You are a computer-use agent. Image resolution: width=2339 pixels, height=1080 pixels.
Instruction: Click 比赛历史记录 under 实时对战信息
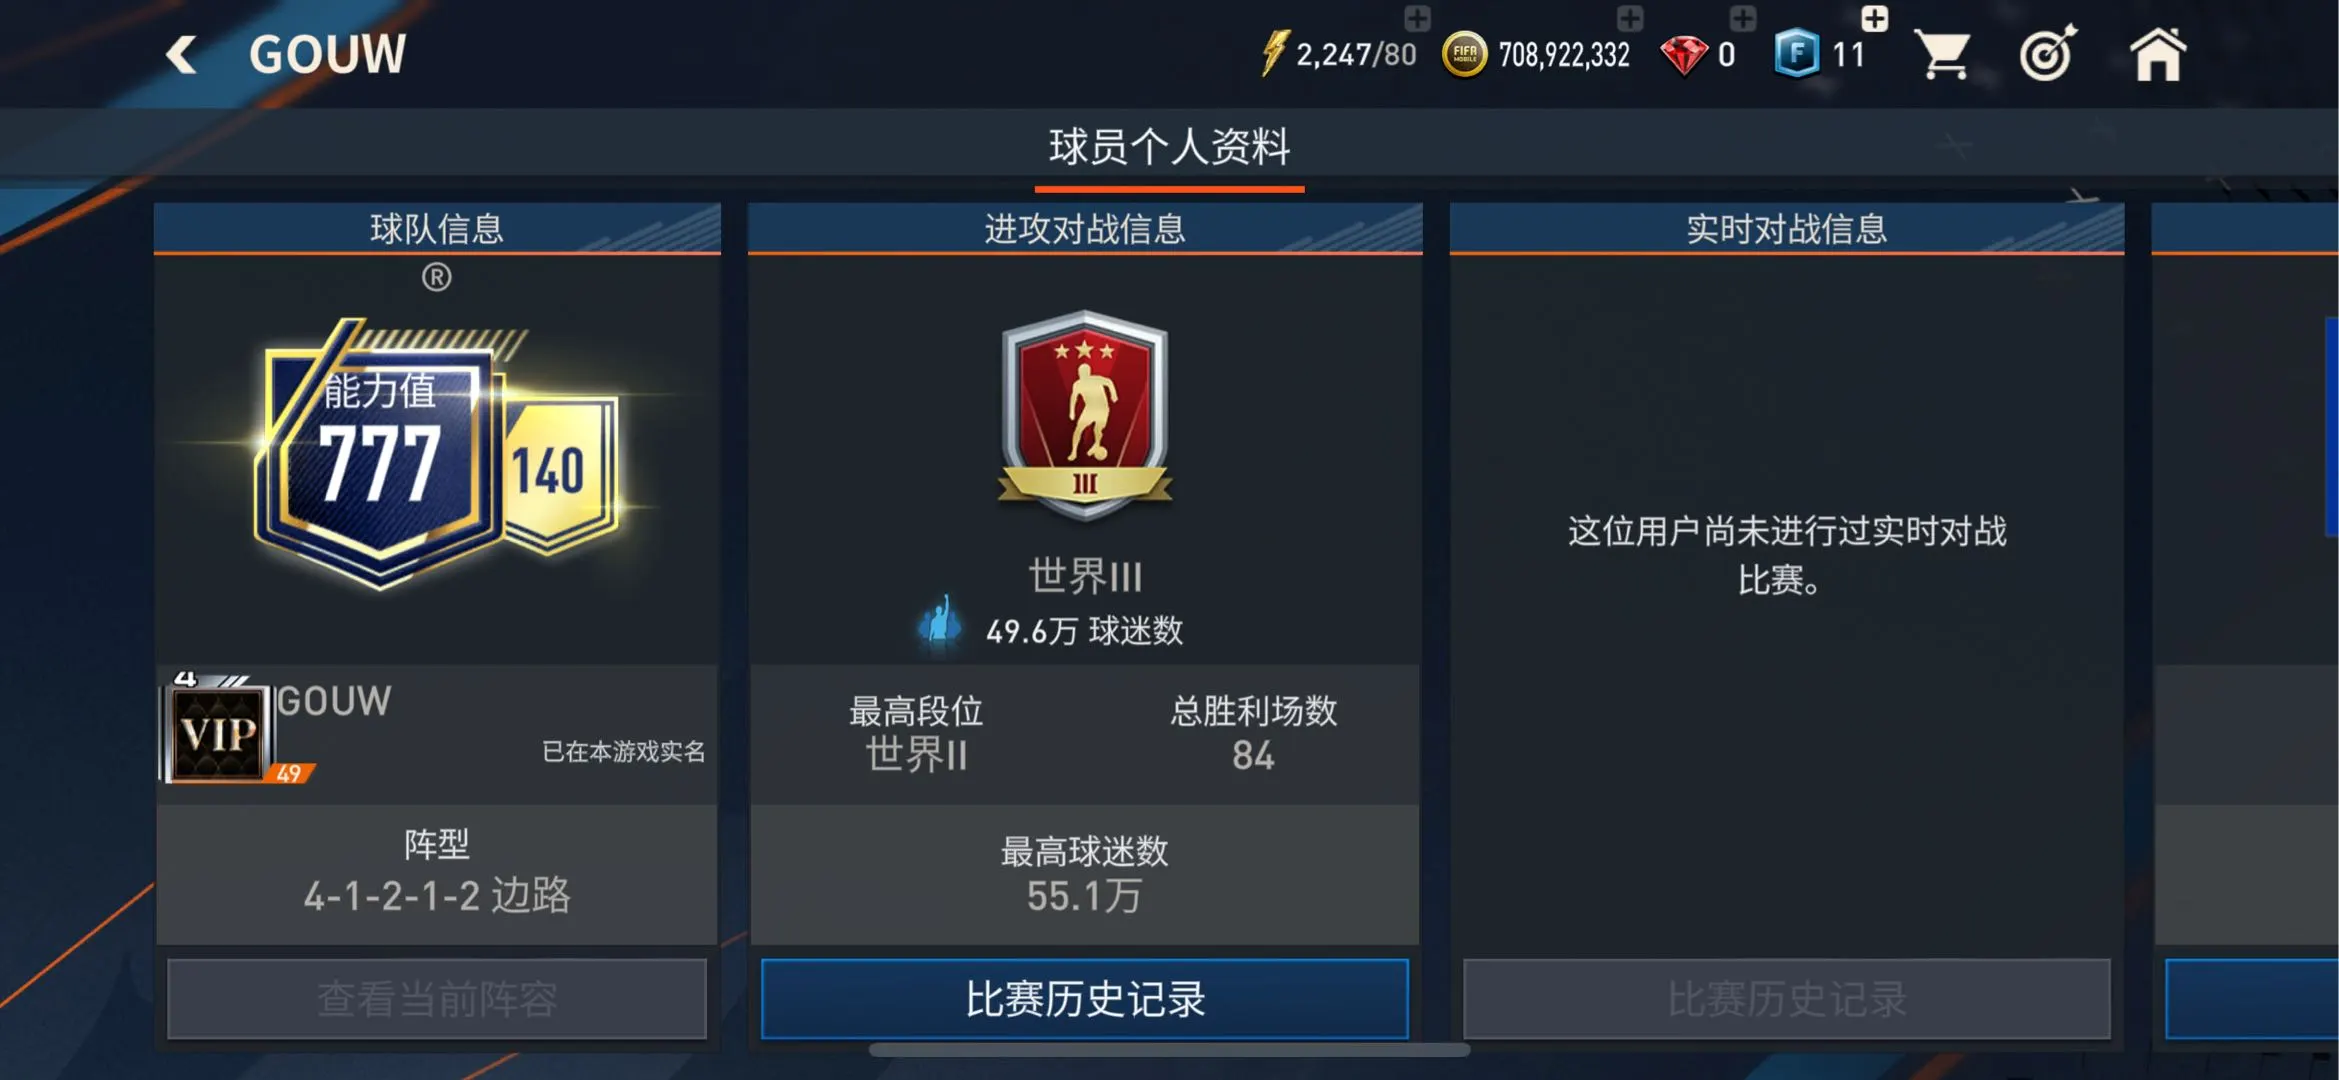pyautogui.click(x=1787, y=998)
